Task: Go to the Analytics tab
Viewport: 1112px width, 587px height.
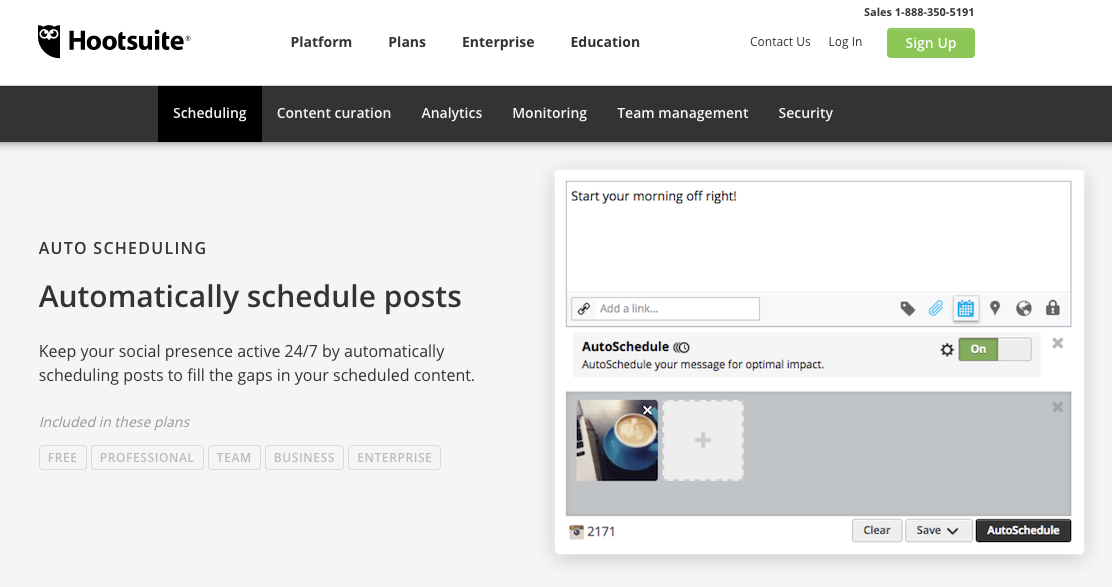Action: coord(452,113)
